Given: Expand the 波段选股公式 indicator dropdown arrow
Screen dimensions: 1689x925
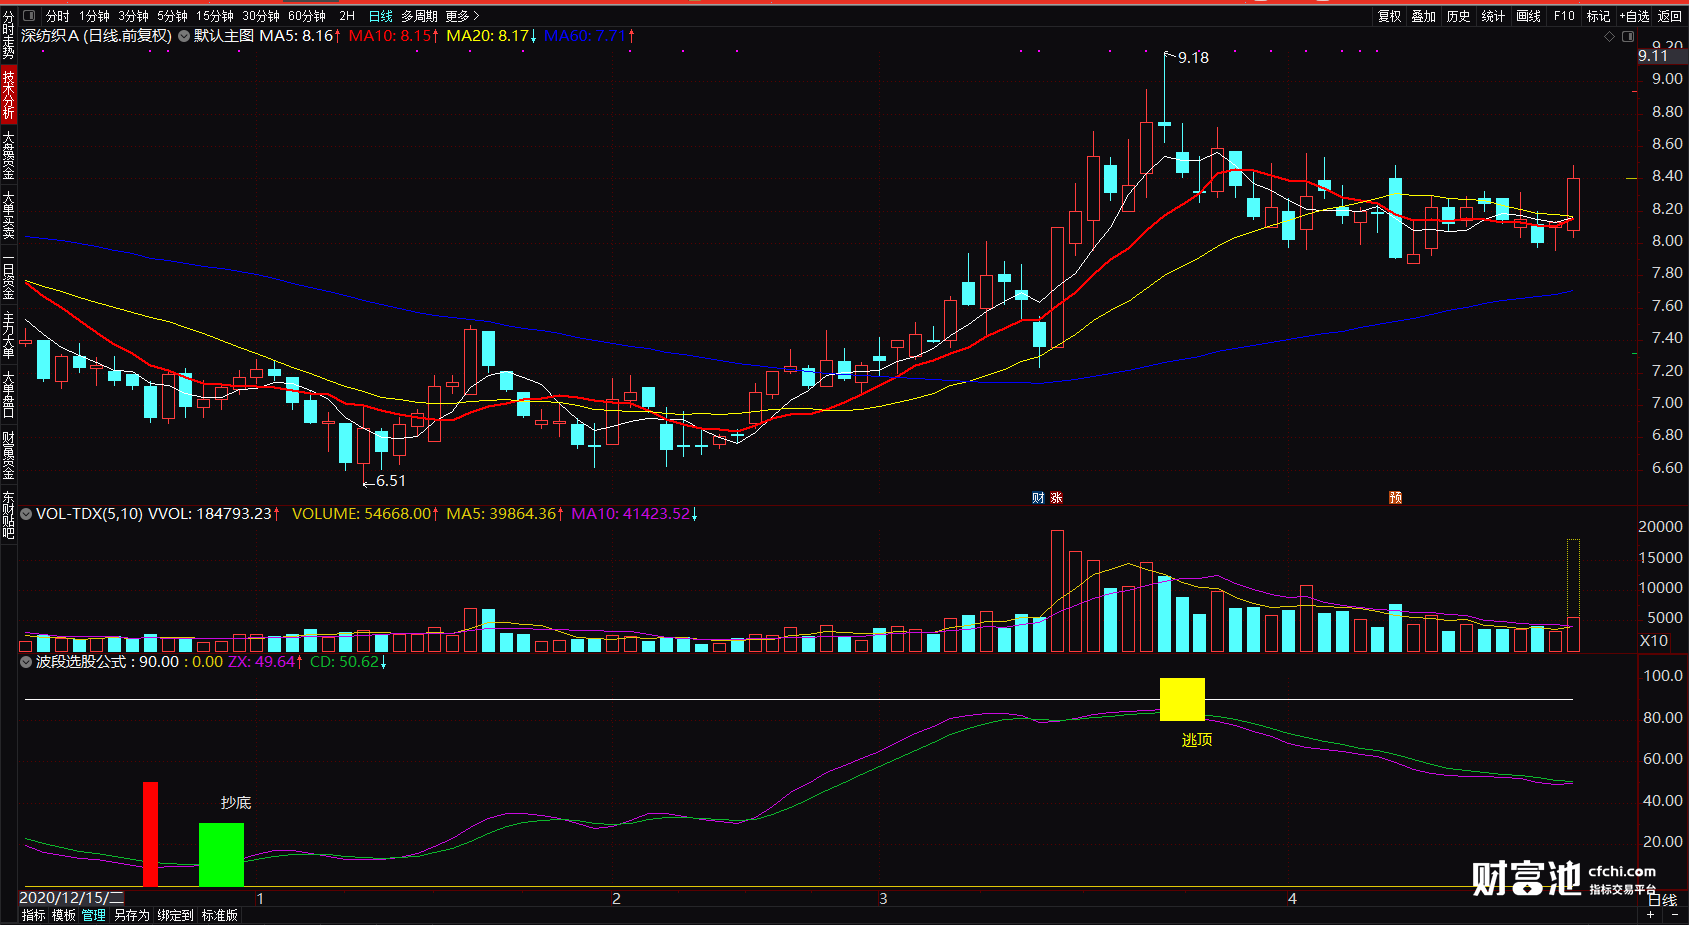Looking at the screenshot, I should coord(26,662).
